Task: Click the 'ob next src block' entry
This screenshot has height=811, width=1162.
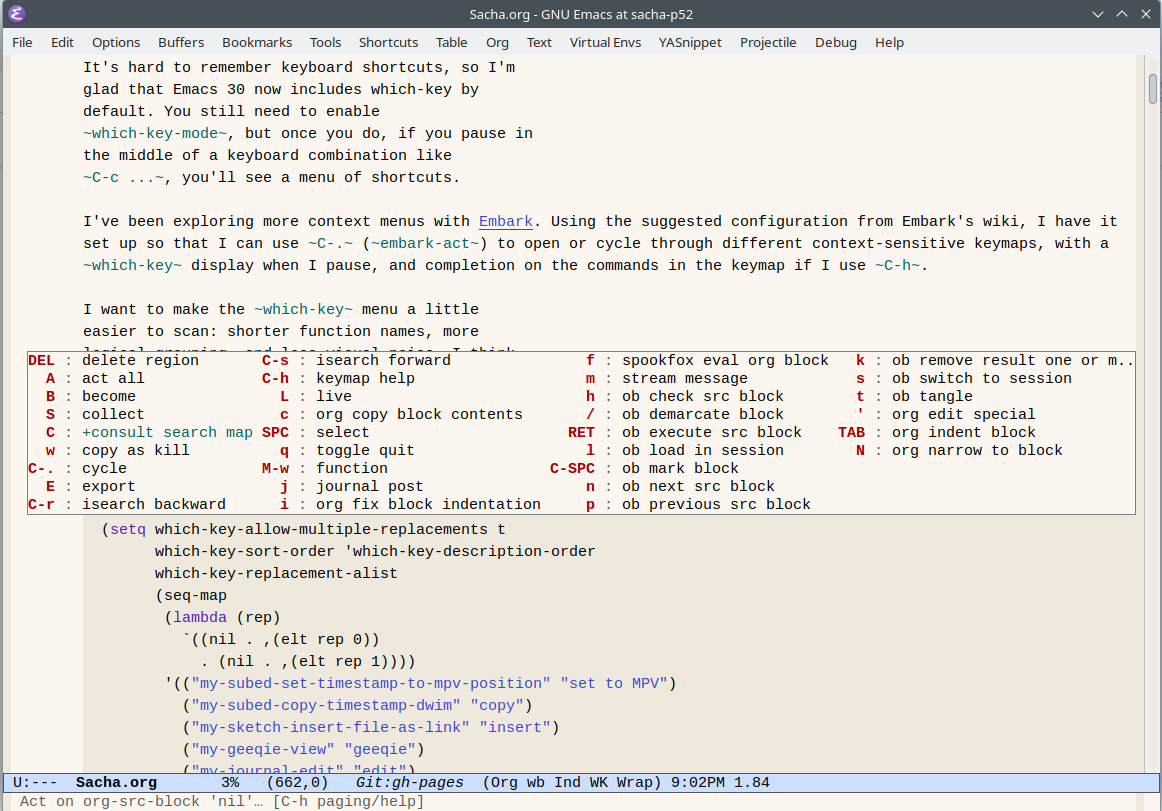Action: coord(698,486)
